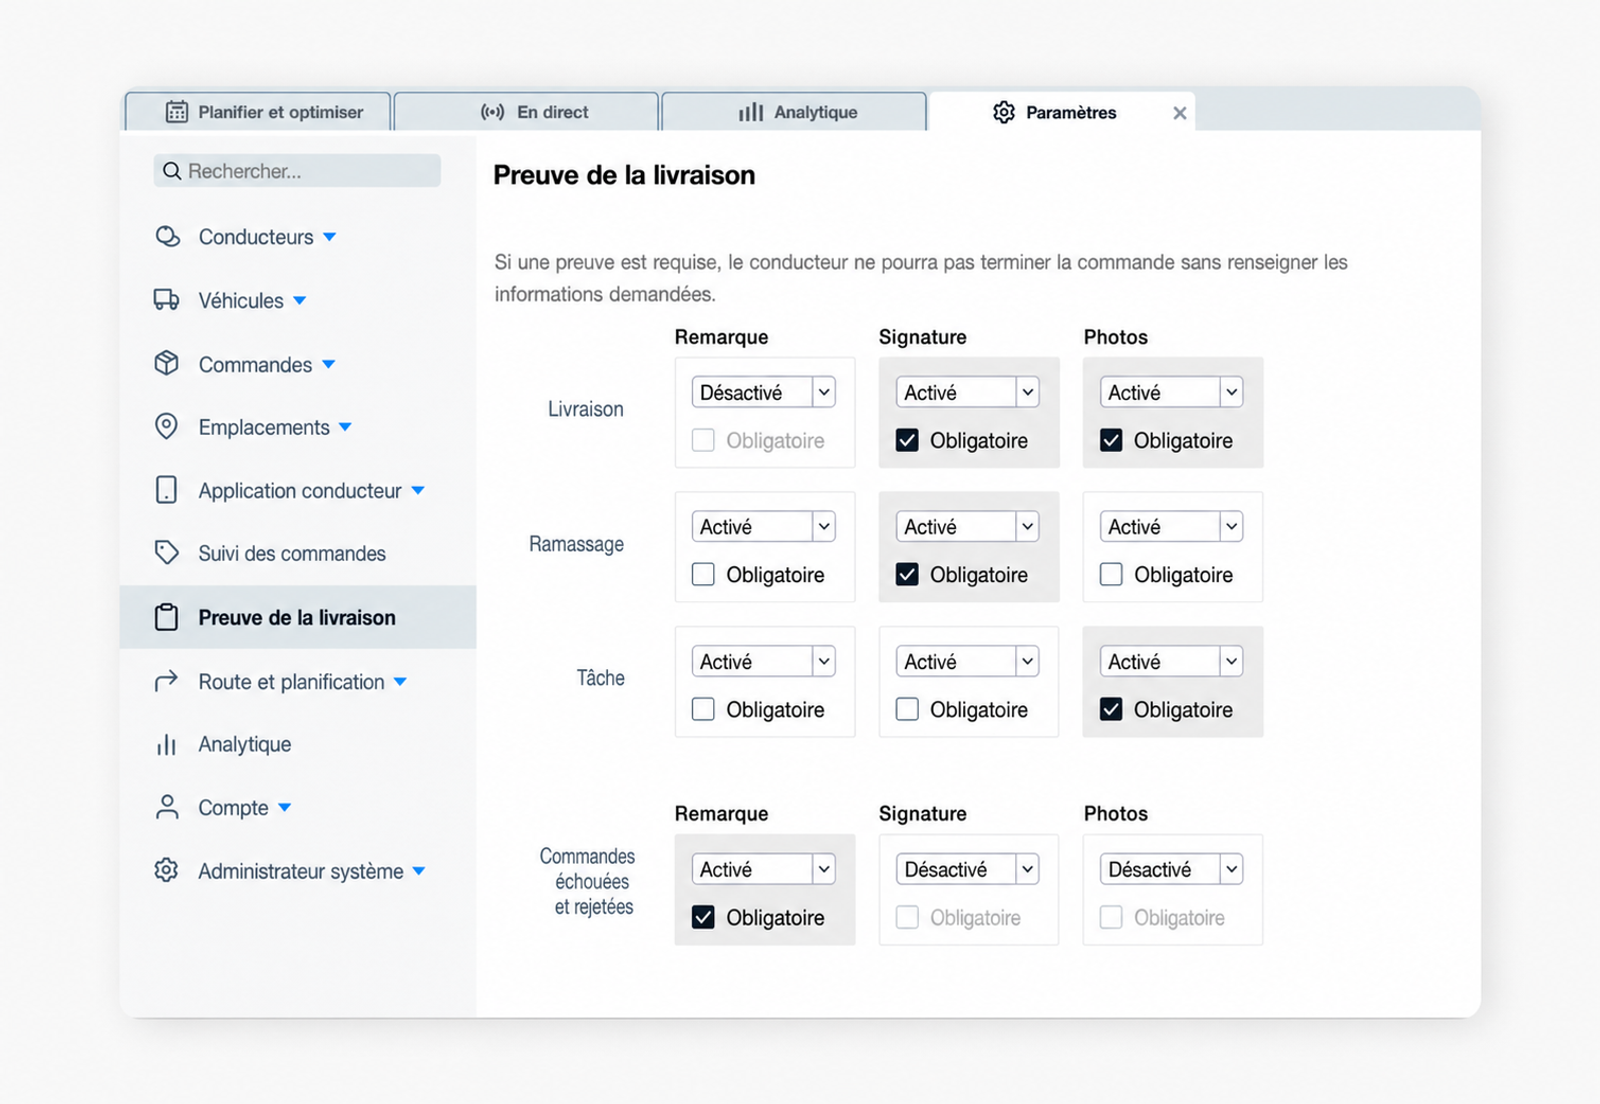Open Tâche Signature status dropdown
Image resolution: width=1600 pixels, height=1104 pixels.
point(967,661)
